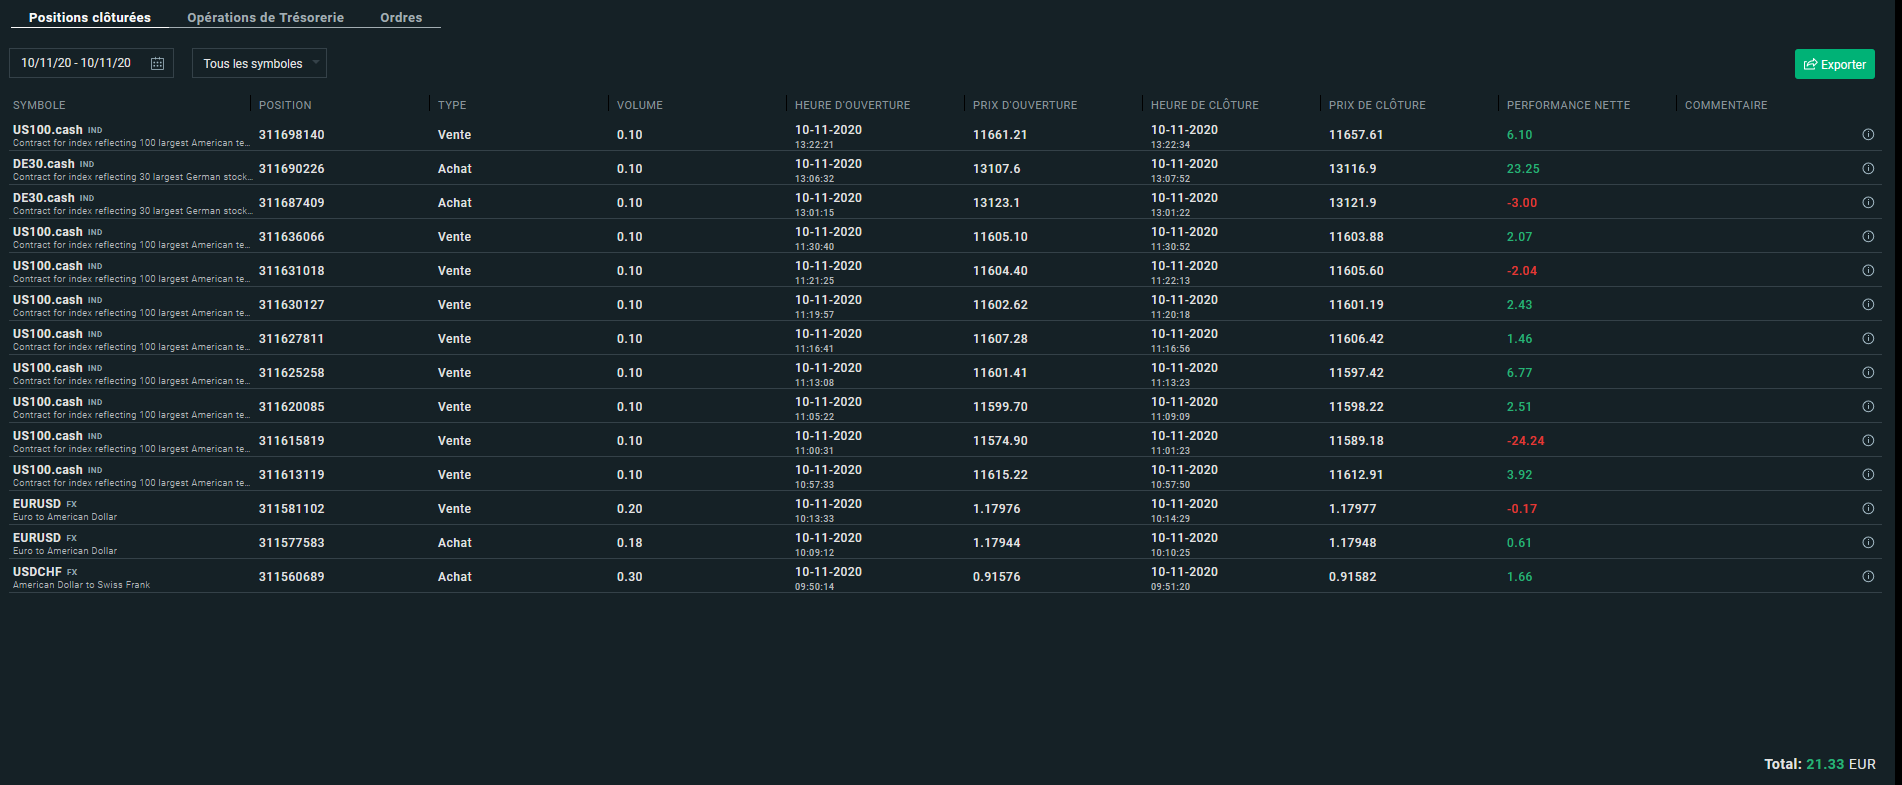
Task: Open the Ordres tab
Action: tap(401, 18)
